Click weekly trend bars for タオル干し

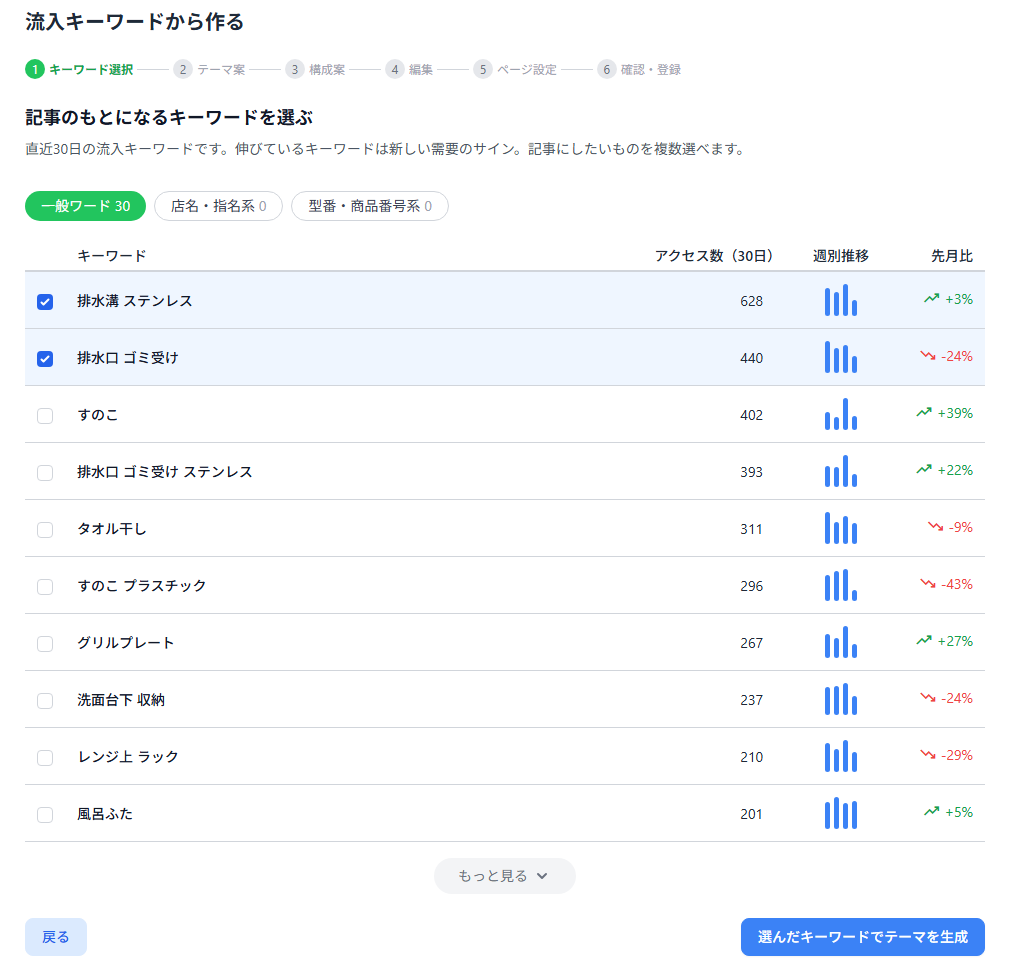(x=841, y=528)
